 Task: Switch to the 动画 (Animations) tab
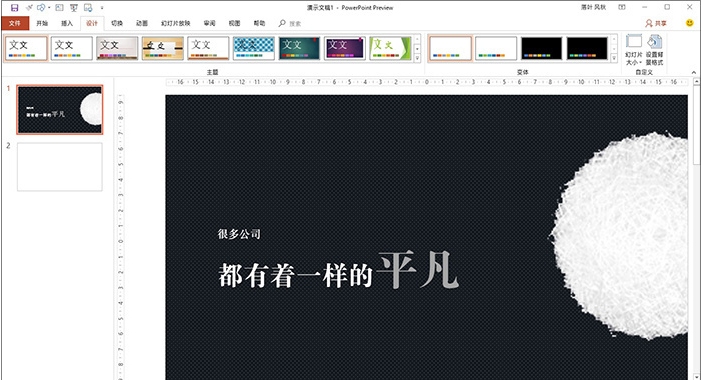point(142,23)
